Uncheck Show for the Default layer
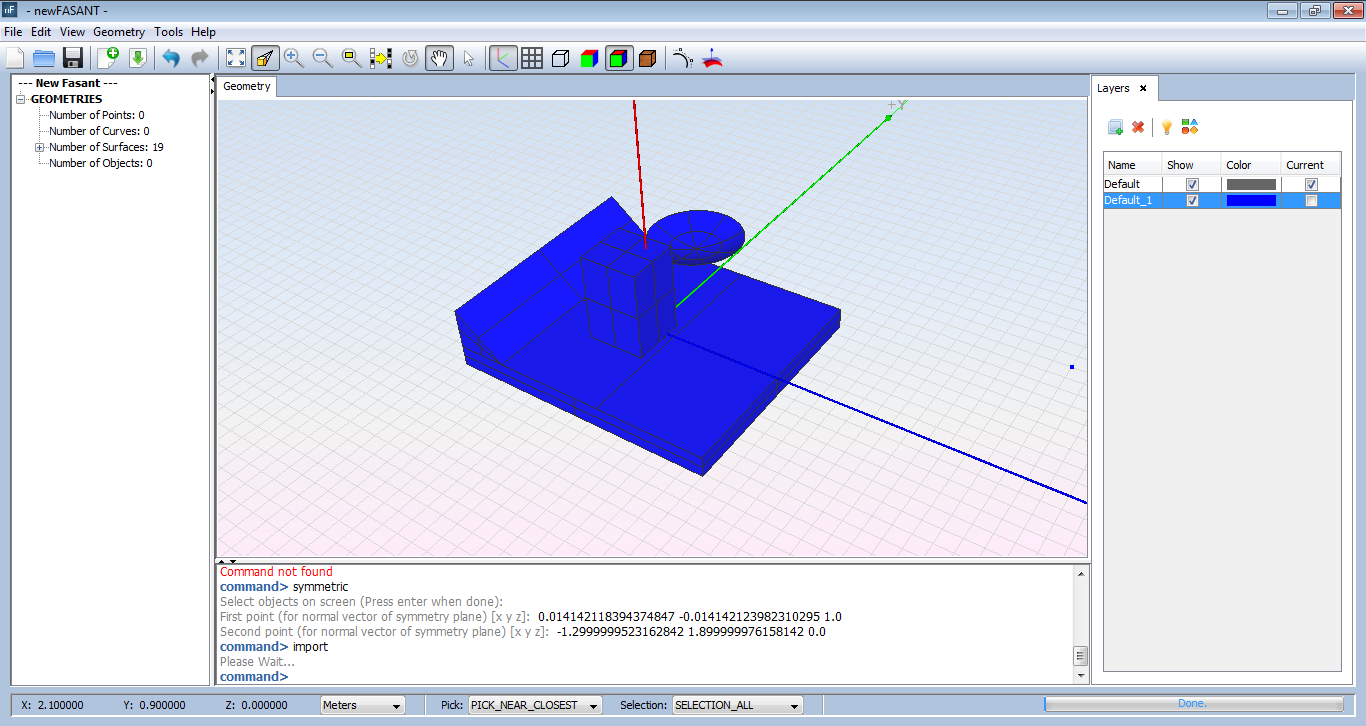 click(1192, 185)
